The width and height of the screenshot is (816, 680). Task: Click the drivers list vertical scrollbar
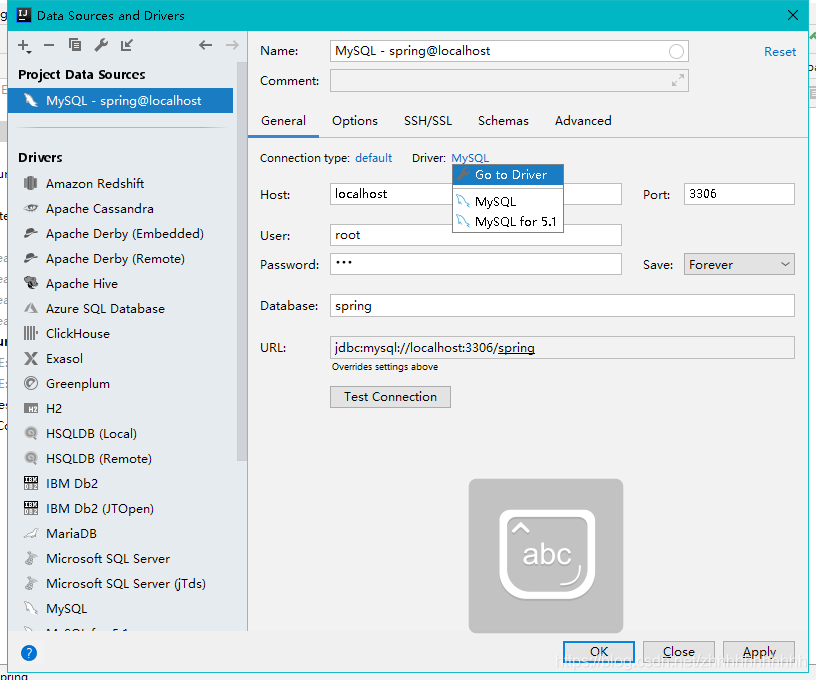241,260
